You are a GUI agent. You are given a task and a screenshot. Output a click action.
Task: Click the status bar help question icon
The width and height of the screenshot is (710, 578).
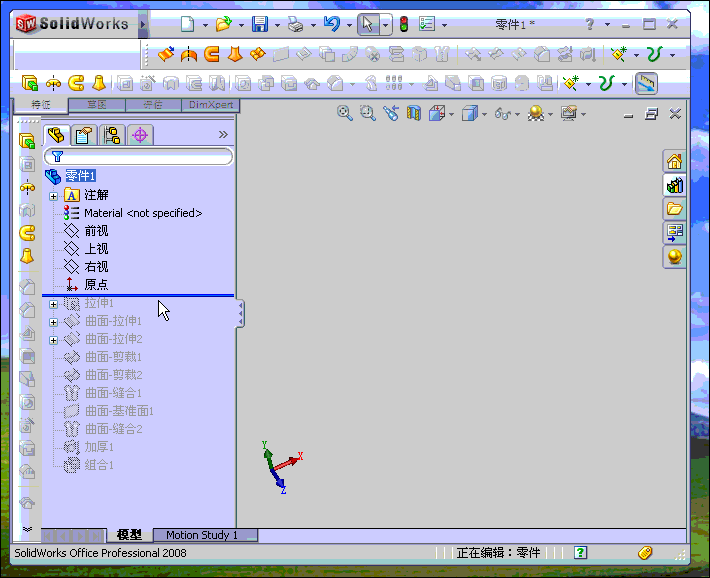(580, 553)
